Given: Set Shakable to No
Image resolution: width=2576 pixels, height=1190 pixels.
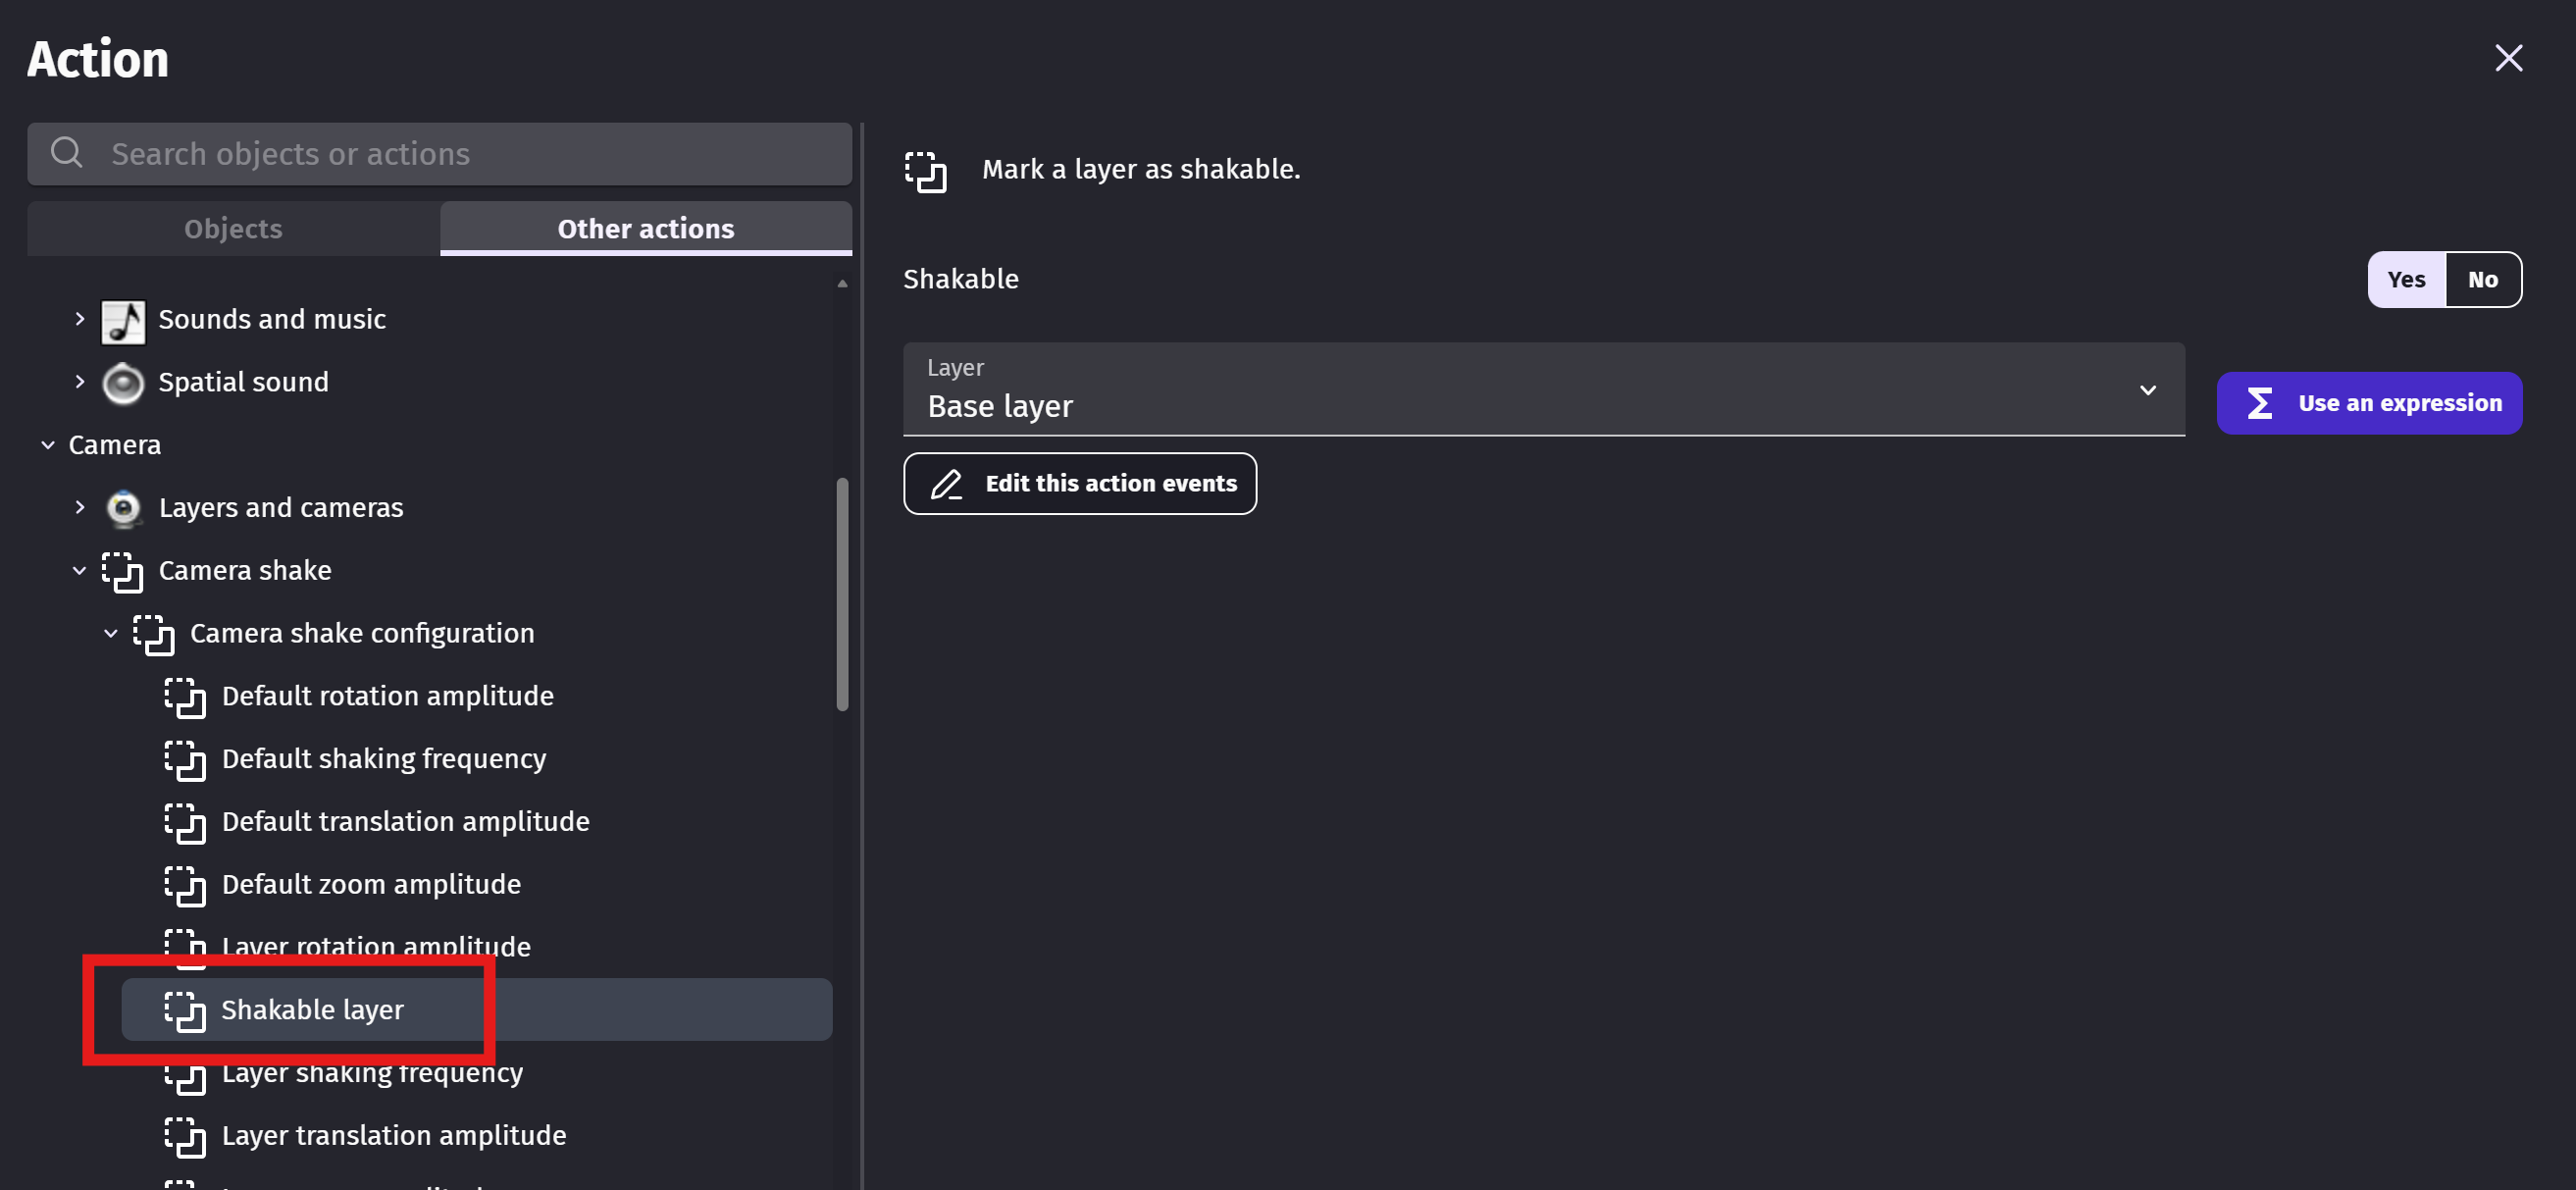Looking at the screenshot, I should (2482, 280).
